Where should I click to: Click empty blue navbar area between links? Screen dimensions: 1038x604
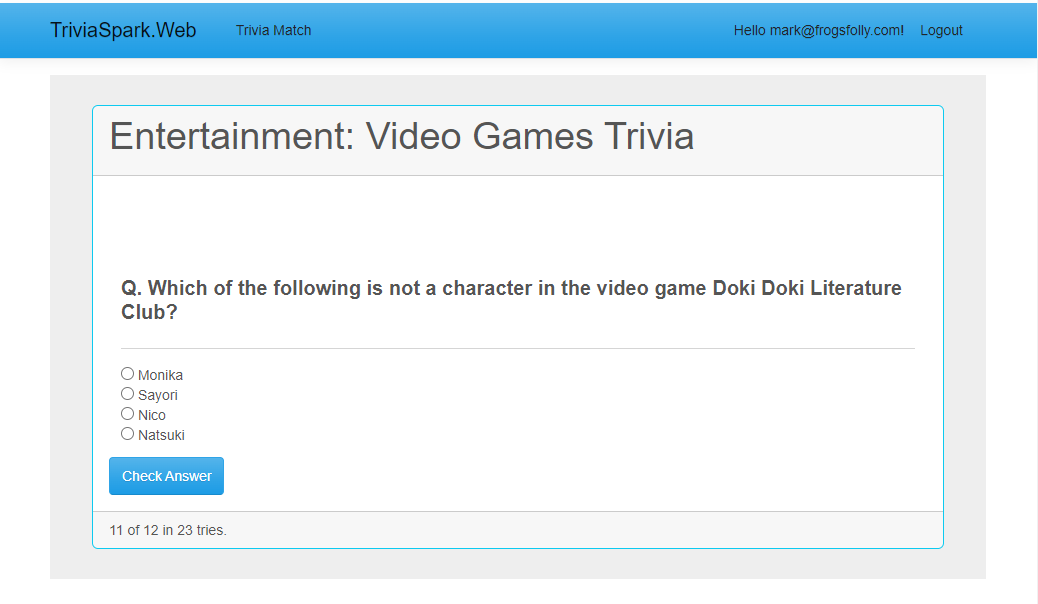(520, 30)
